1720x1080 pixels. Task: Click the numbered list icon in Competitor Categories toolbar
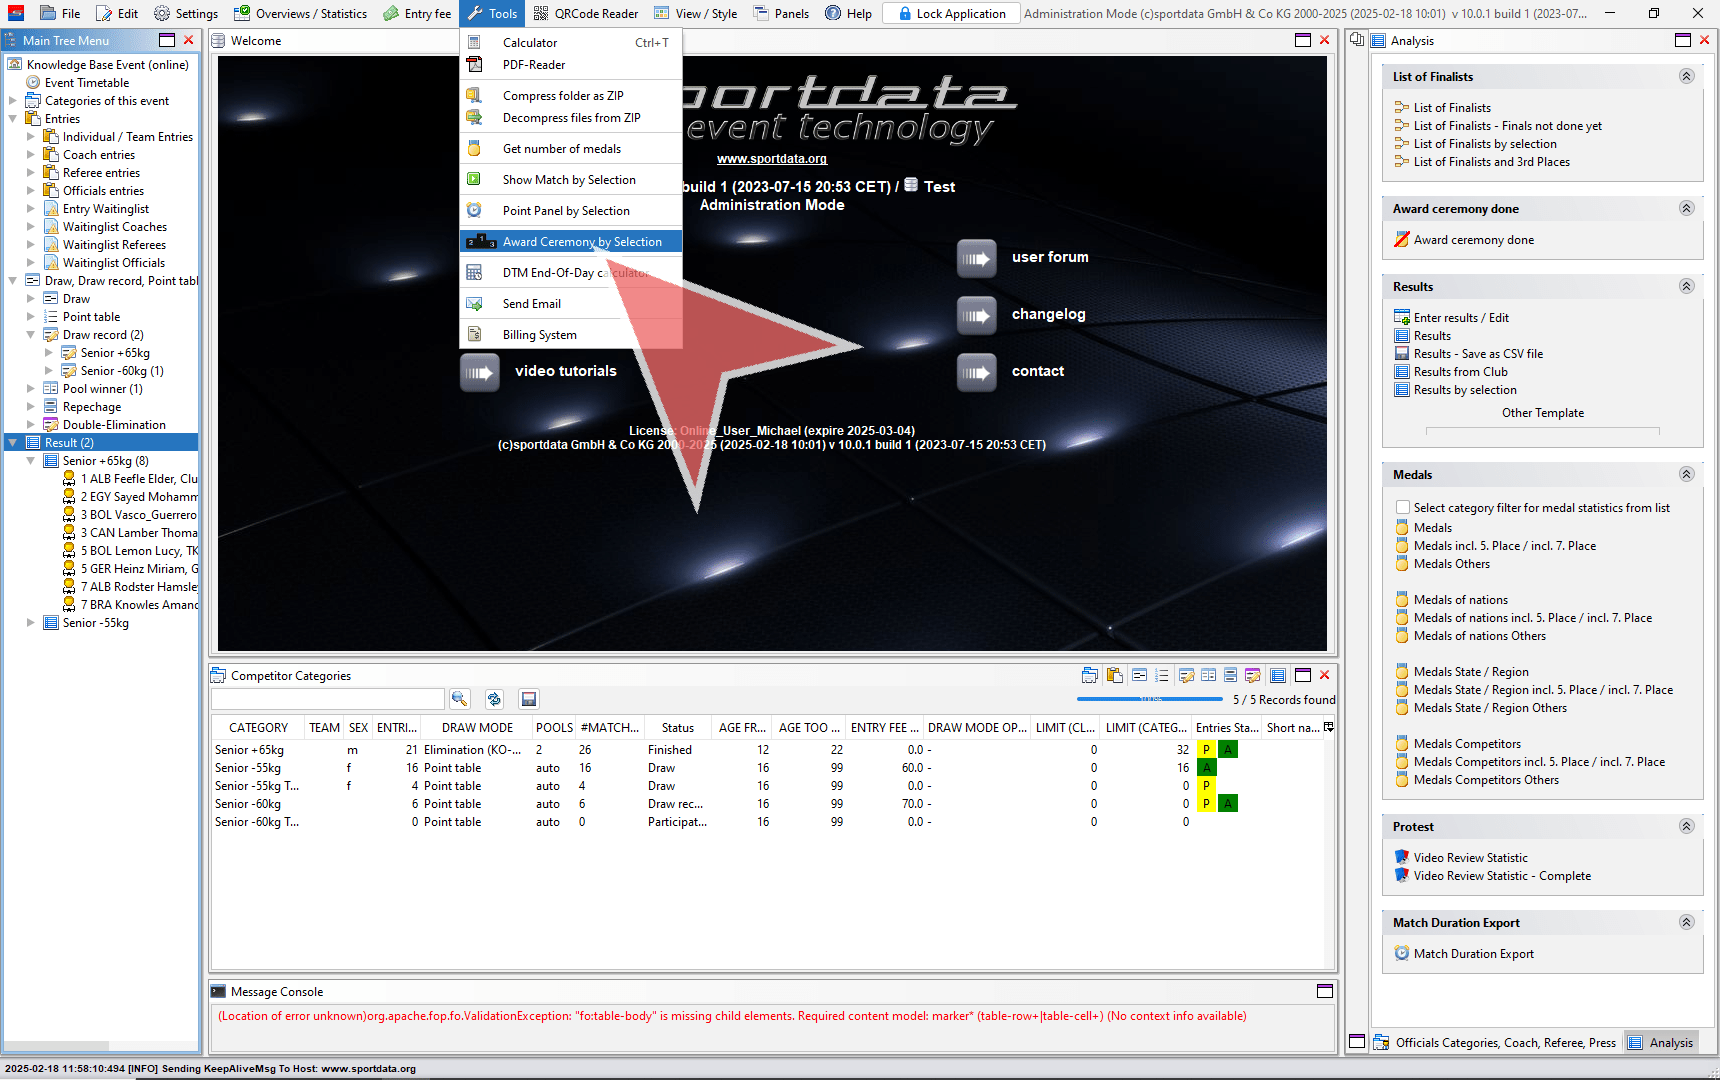(1161, 676)
